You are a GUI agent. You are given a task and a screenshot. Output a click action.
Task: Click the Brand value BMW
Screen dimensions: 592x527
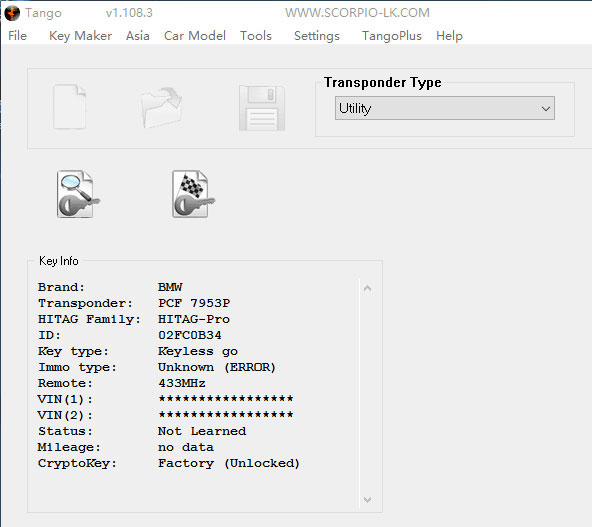click(170, 287)
